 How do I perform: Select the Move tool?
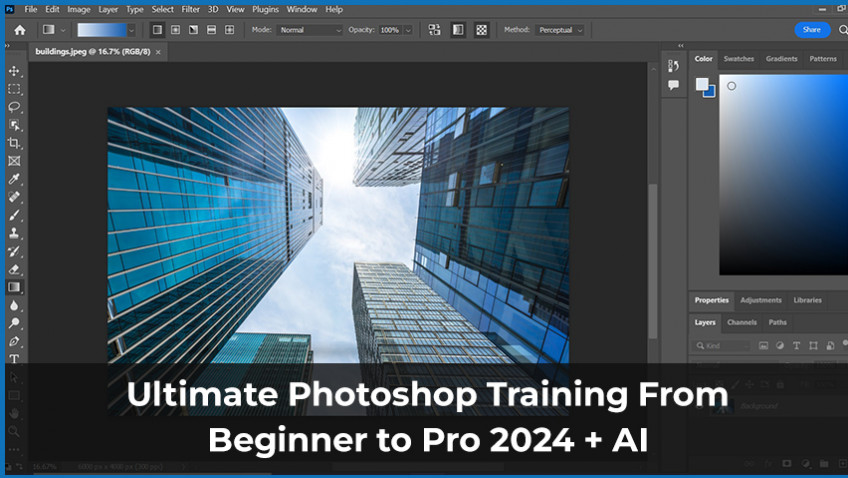click(x=14, y=71)
